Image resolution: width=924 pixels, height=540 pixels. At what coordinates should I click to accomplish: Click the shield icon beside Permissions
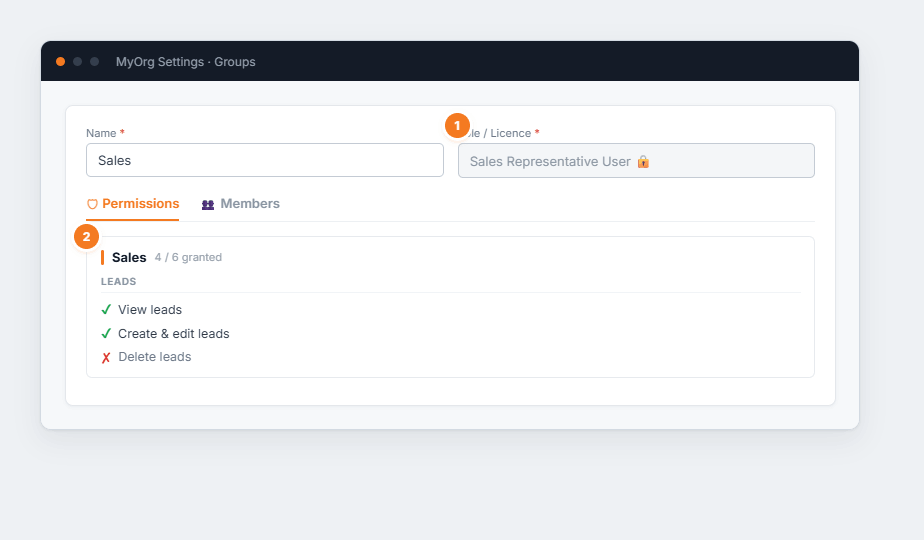(92, 204)
